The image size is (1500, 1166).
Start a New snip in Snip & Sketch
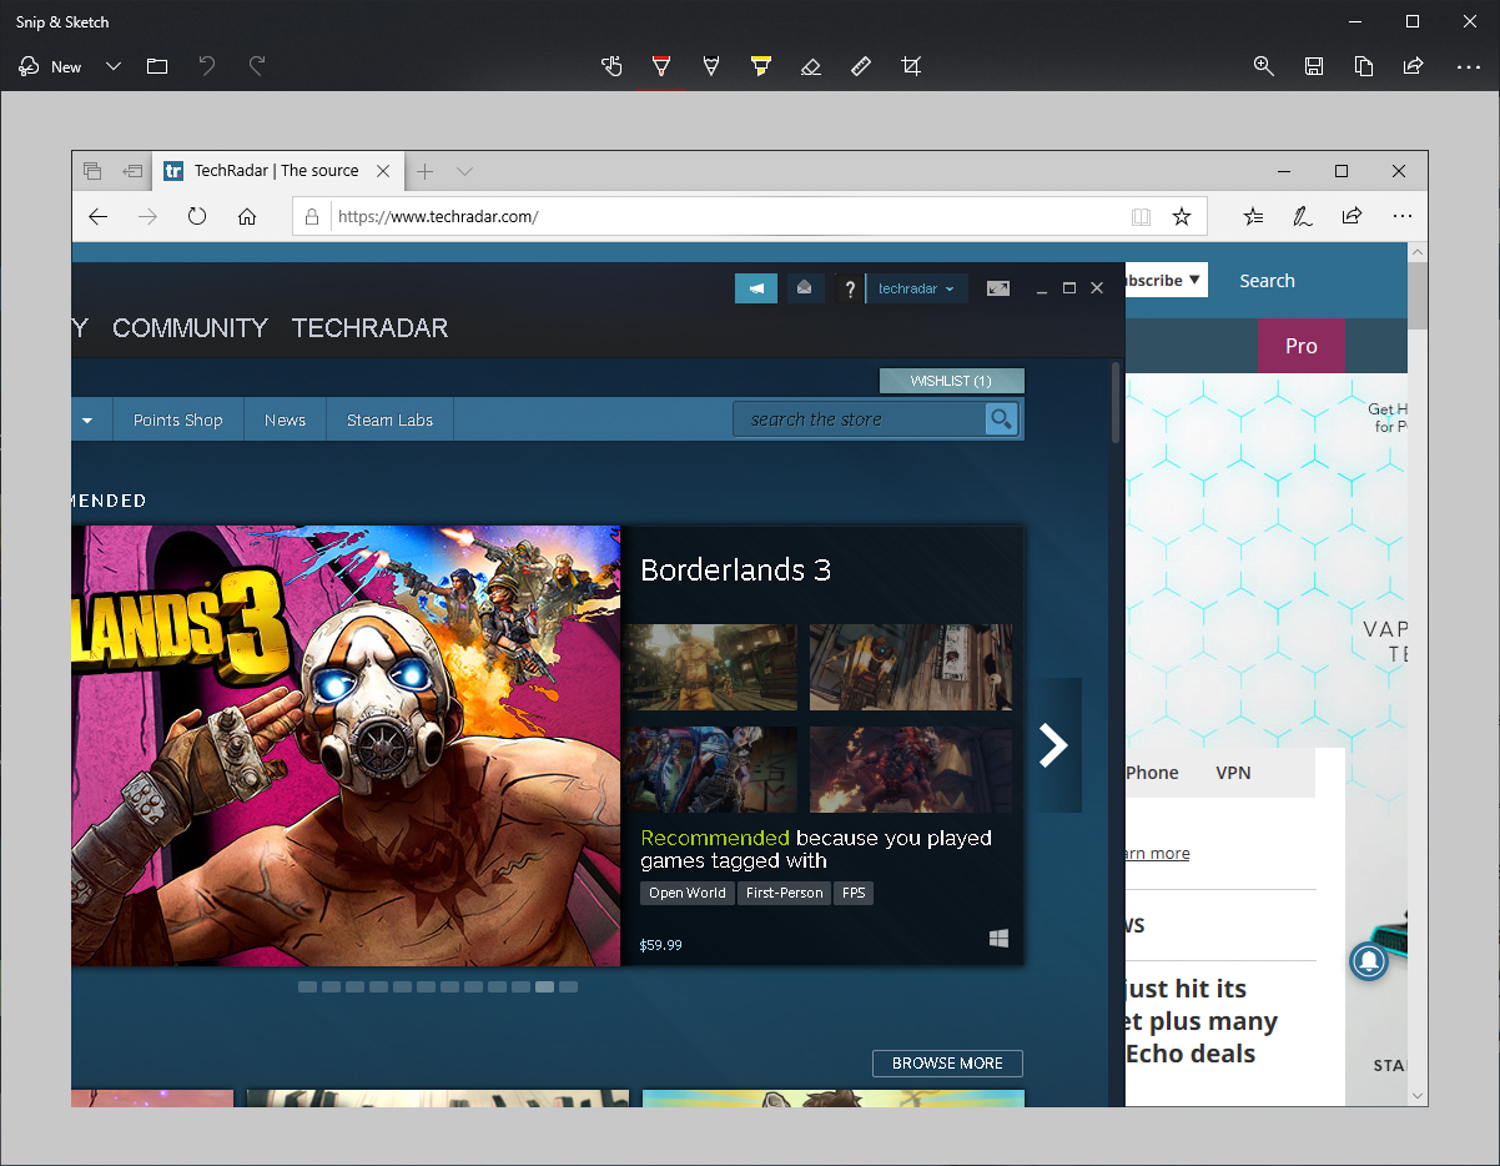50,67
